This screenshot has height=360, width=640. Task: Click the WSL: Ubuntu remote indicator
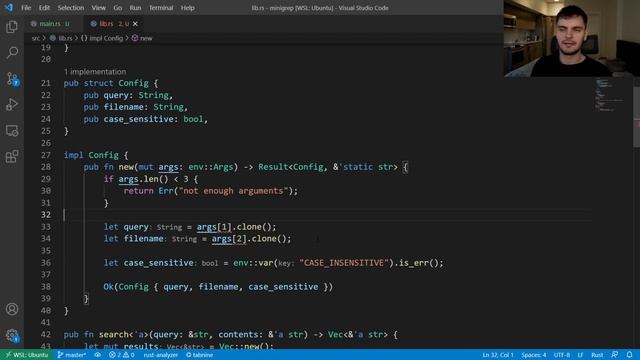[x=27, y=355]
